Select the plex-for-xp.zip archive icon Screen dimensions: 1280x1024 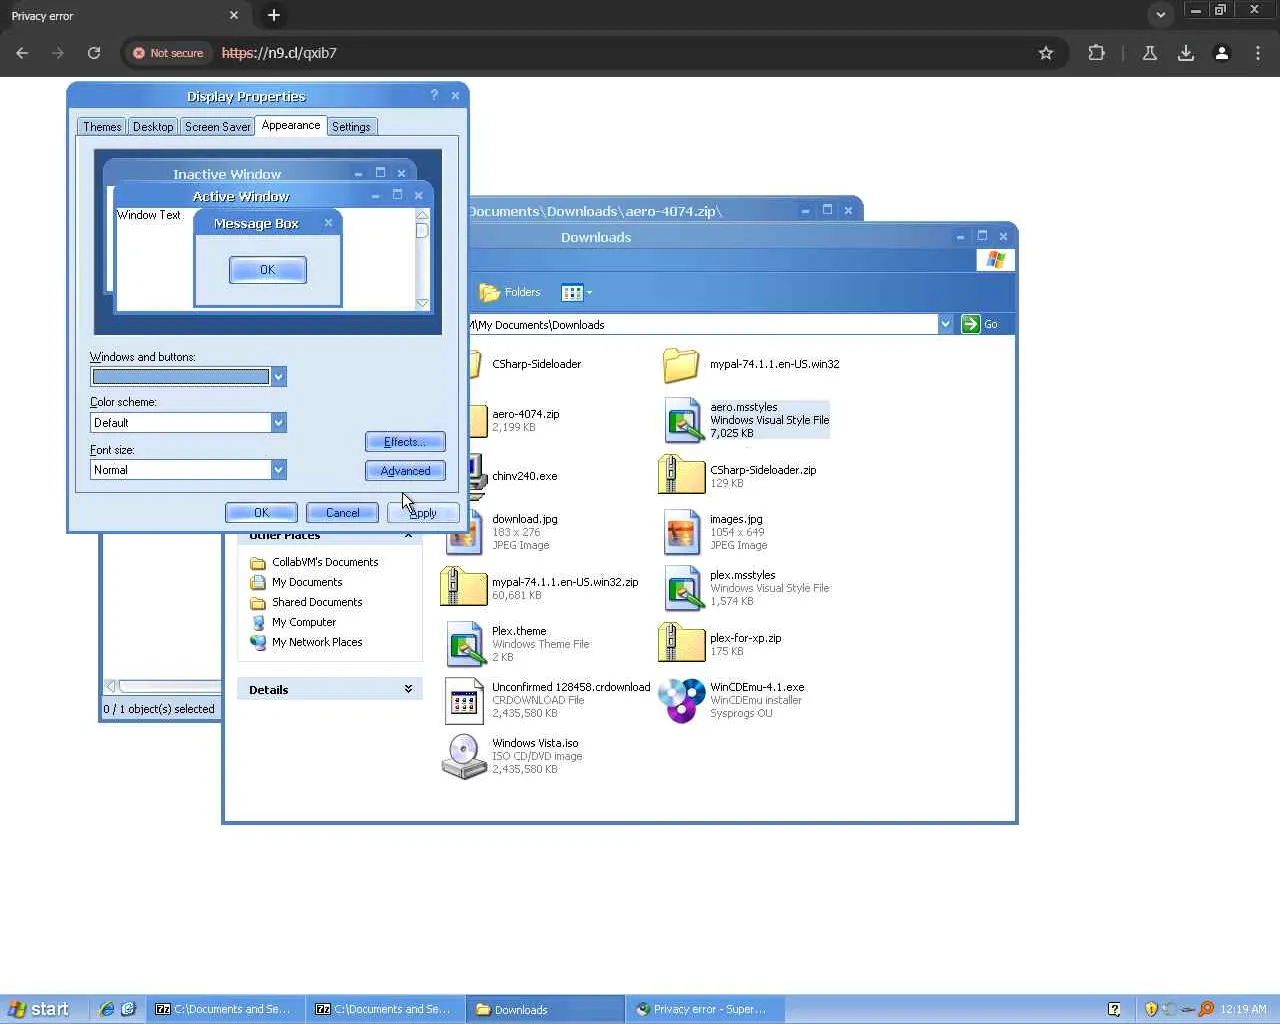point(681,643)
